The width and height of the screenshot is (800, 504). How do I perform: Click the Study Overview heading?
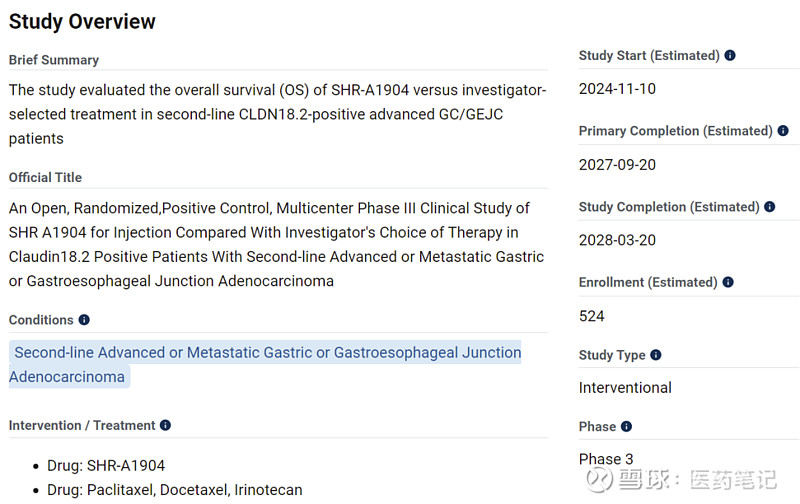[x=82, y=21]
